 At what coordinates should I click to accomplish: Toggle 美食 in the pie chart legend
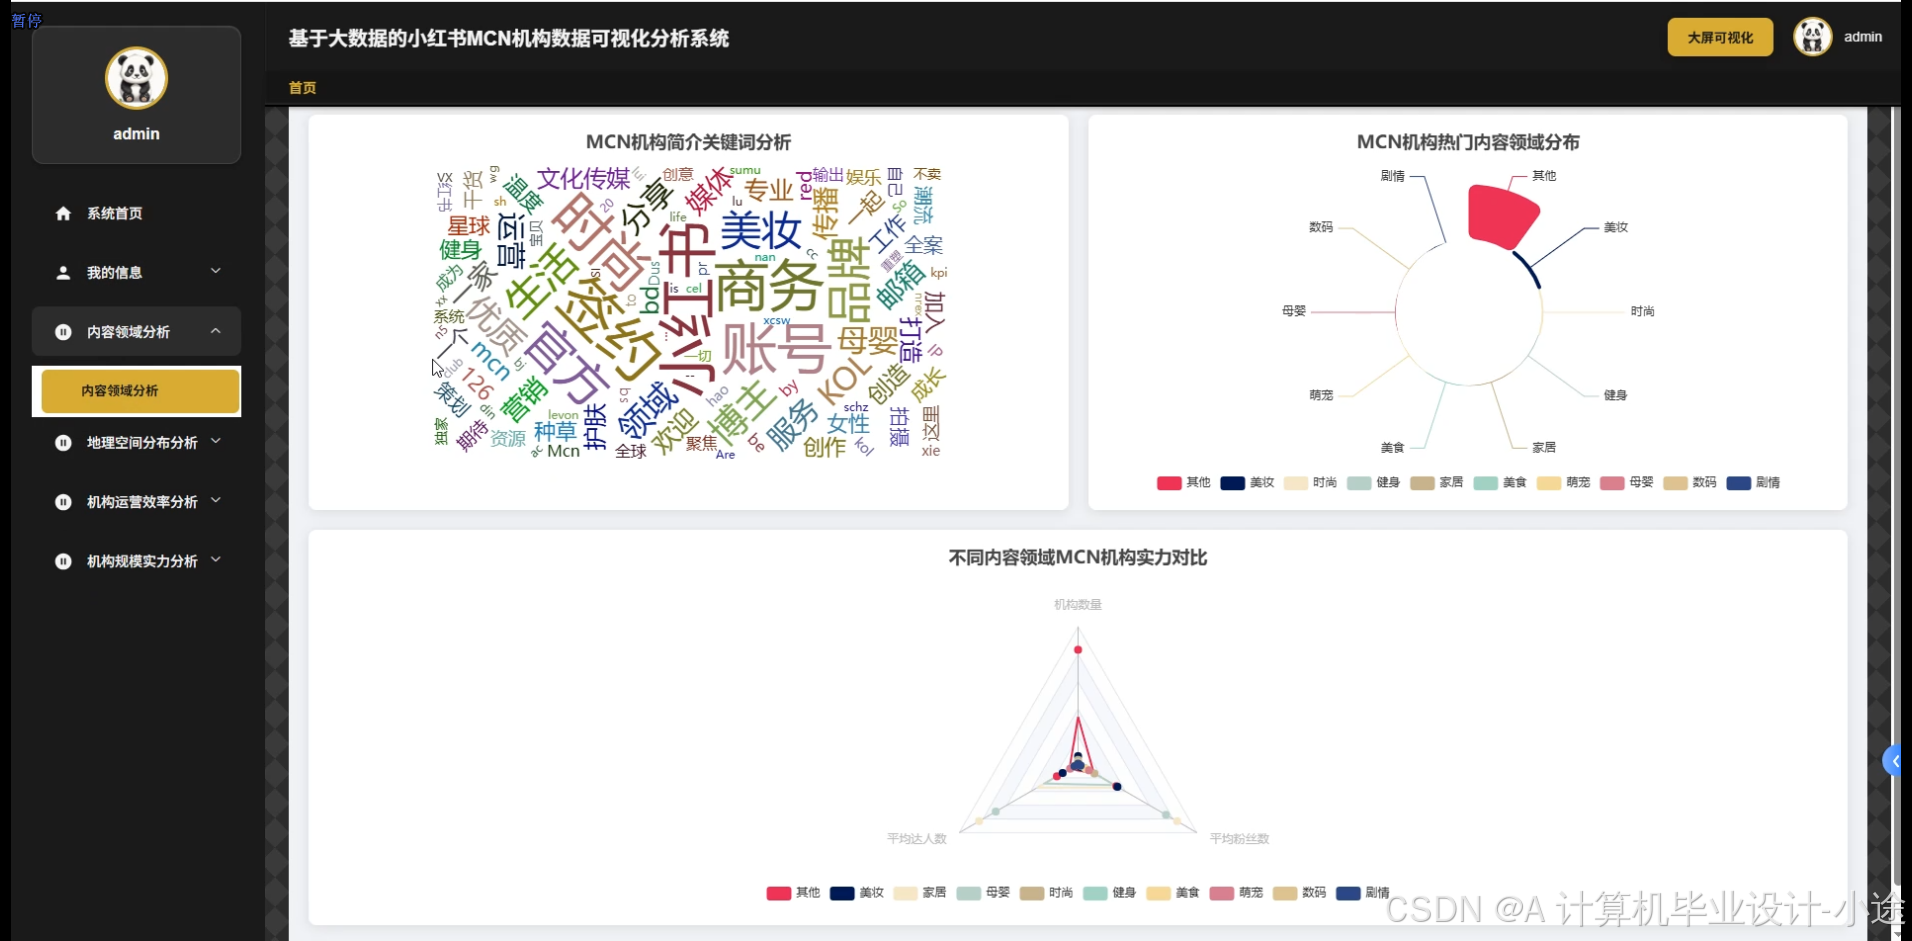point(1500,483)
